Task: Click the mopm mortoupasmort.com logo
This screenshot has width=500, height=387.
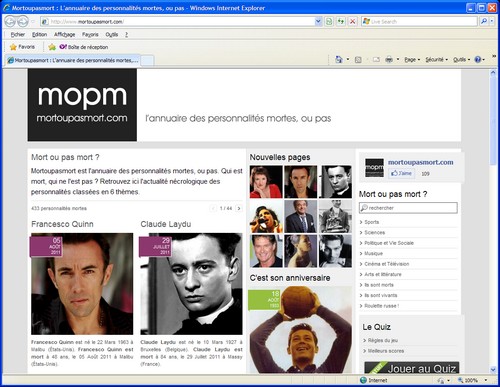Action: click(82, 105)
